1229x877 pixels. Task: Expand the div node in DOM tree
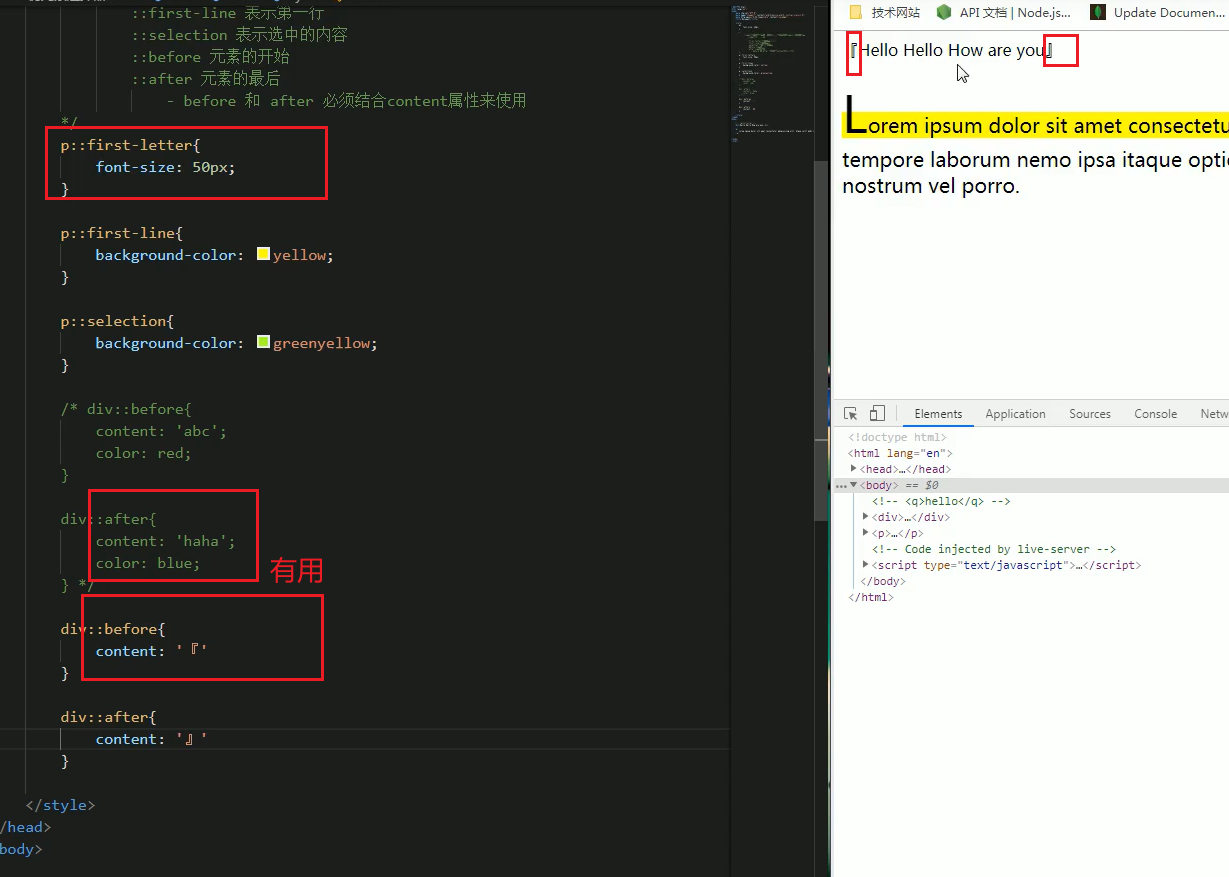pos(865,517)
